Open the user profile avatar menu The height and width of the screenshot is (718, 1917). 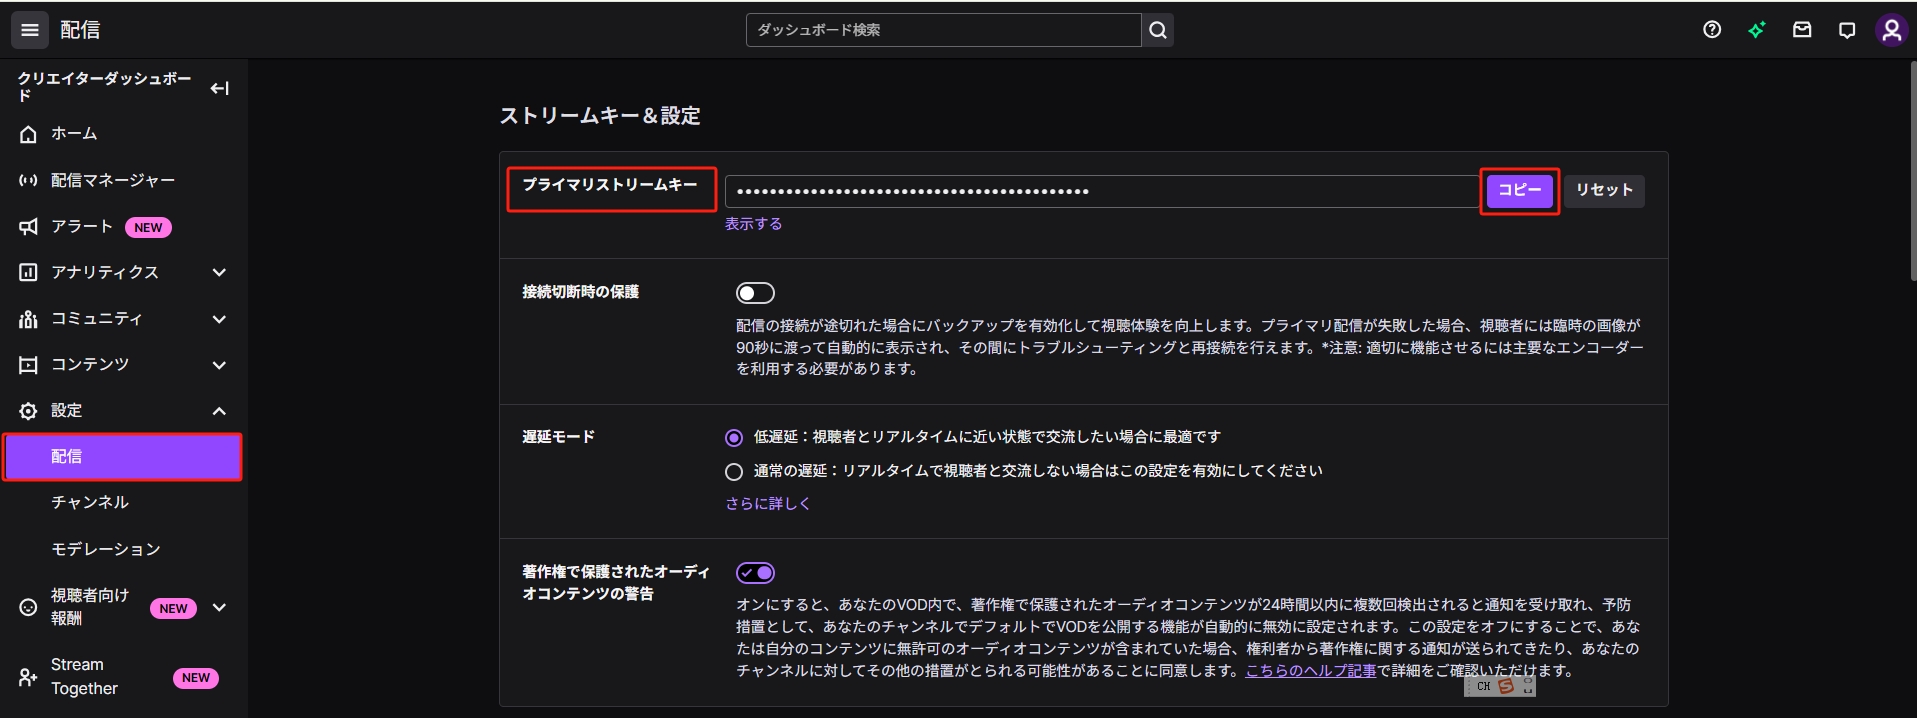pyautogui.click(x=1891, y=30)
